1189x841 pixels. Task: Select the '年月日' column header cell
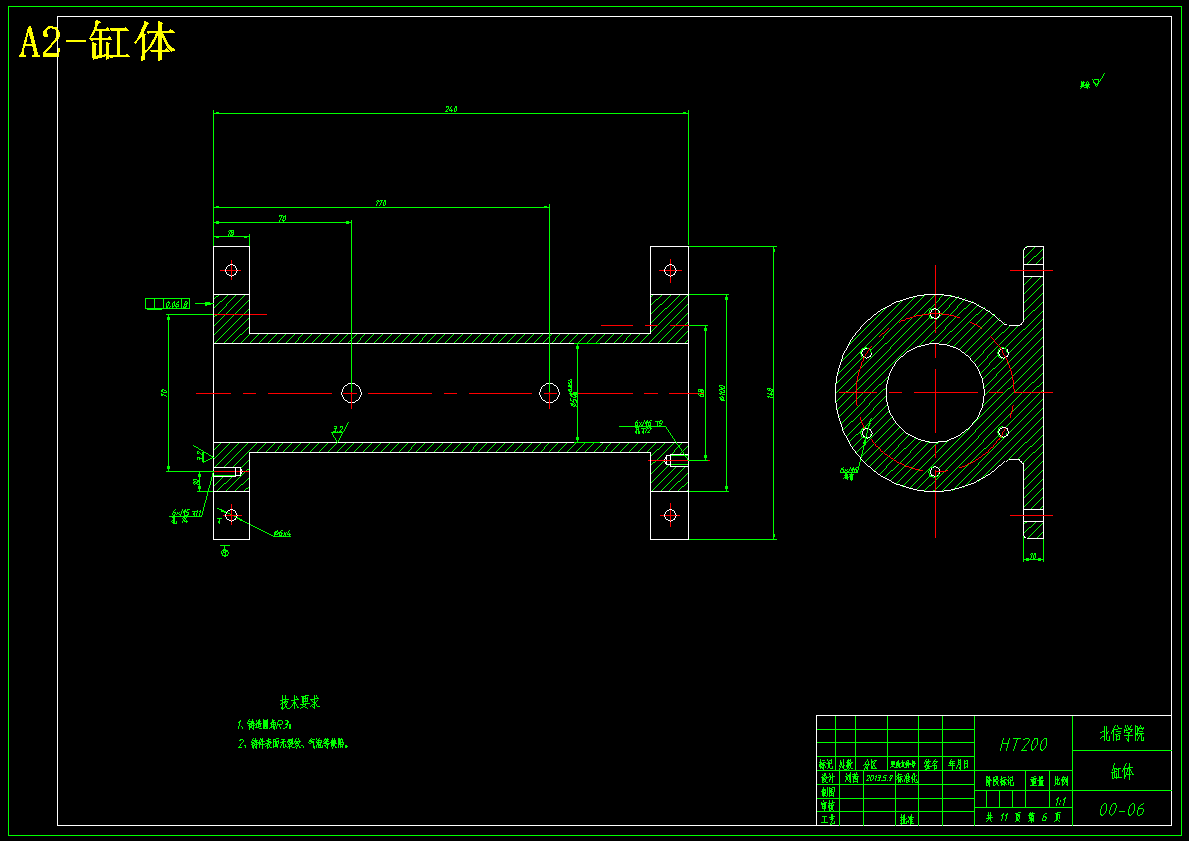click(958, 764)
